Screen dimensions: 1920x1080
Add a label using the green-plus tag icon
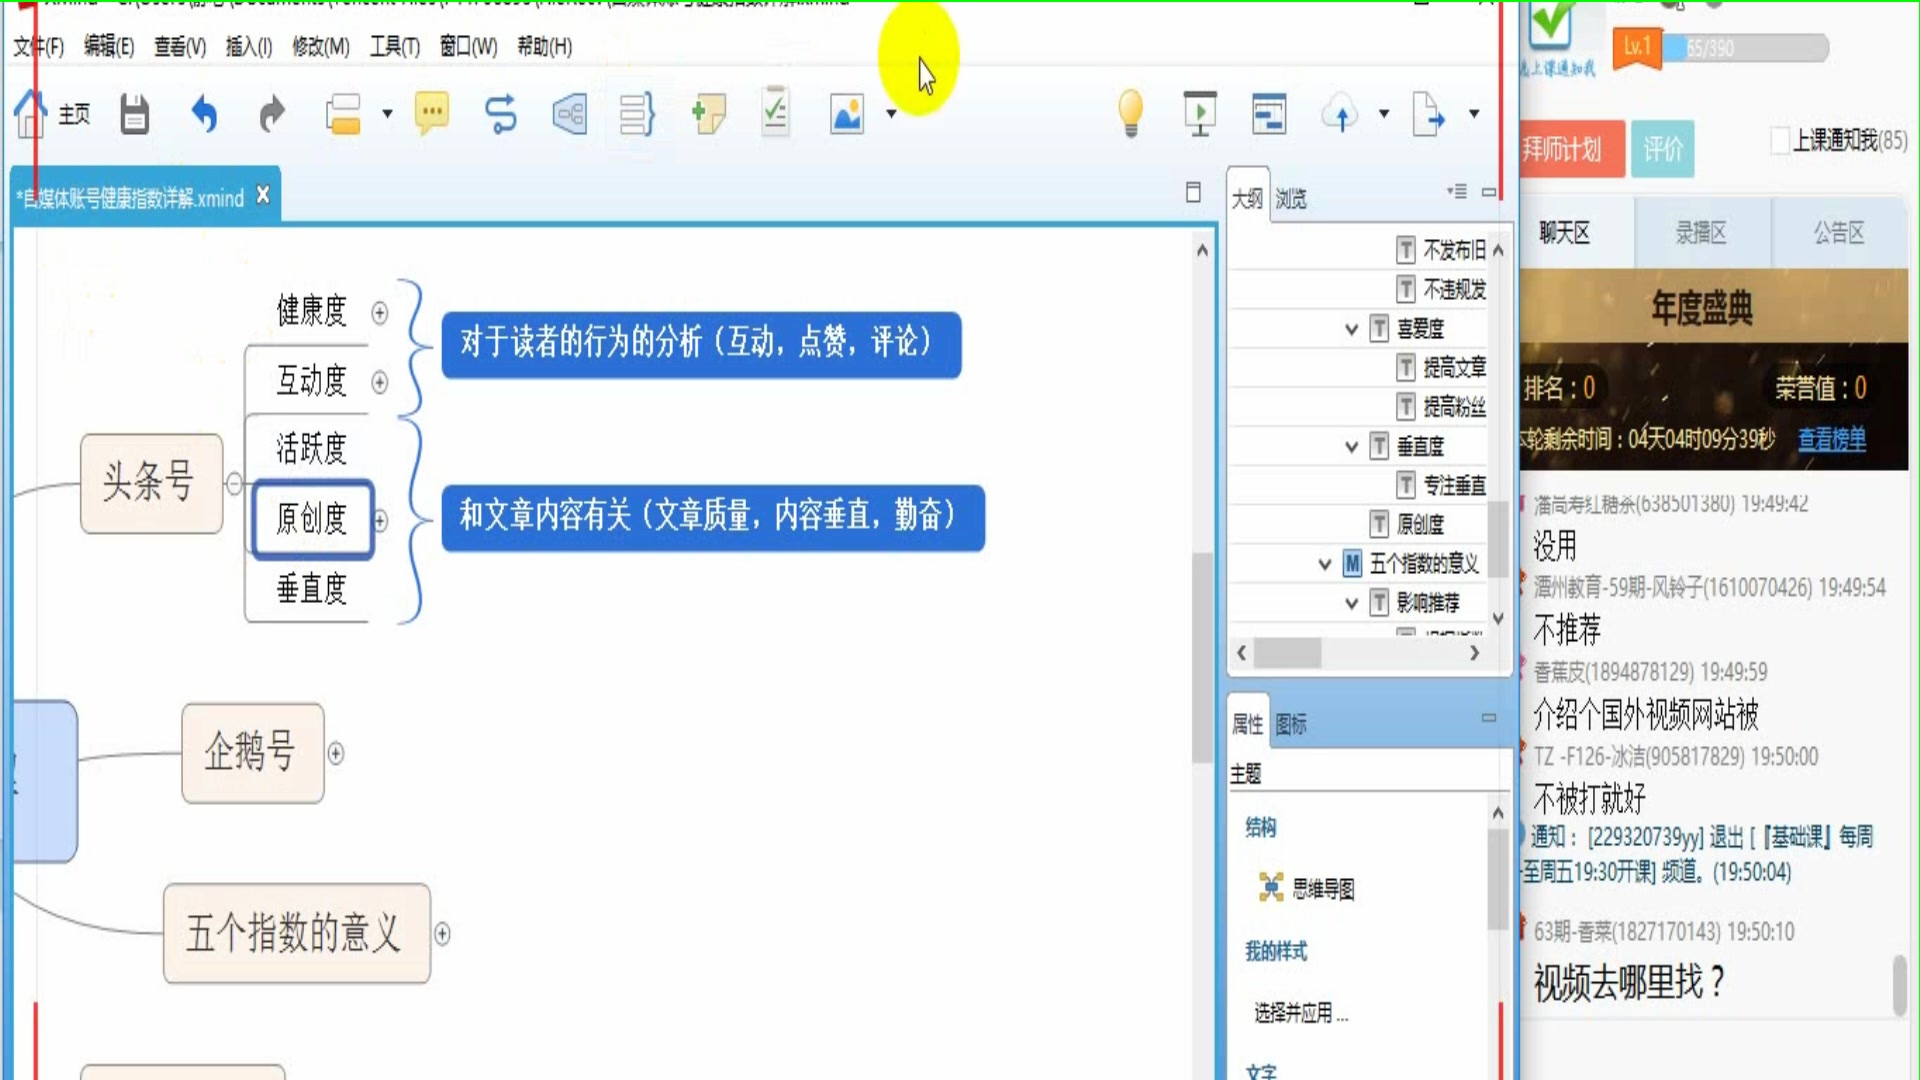(x=708, y=115)
